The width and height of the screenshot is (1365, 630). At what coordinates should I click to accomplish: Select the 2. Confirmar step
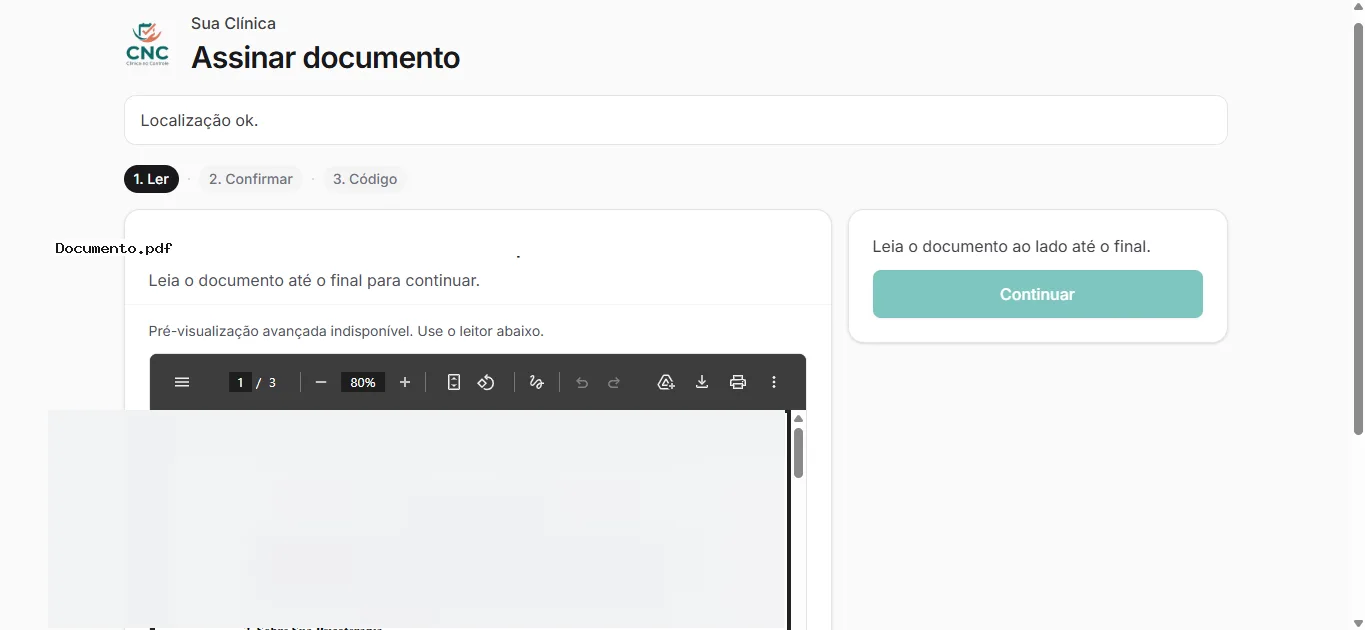pos(251,179)
